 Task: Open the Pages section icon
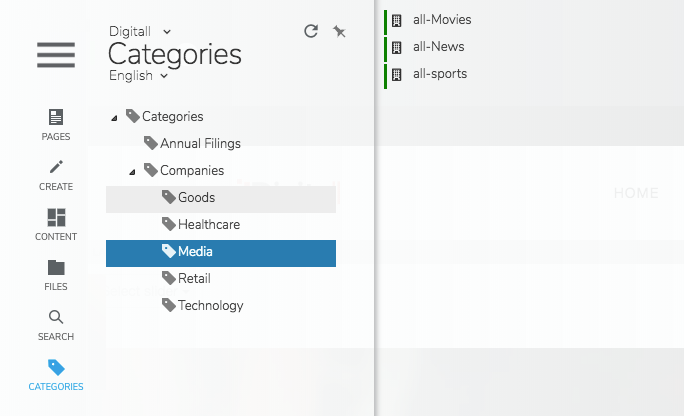point(56,117)
